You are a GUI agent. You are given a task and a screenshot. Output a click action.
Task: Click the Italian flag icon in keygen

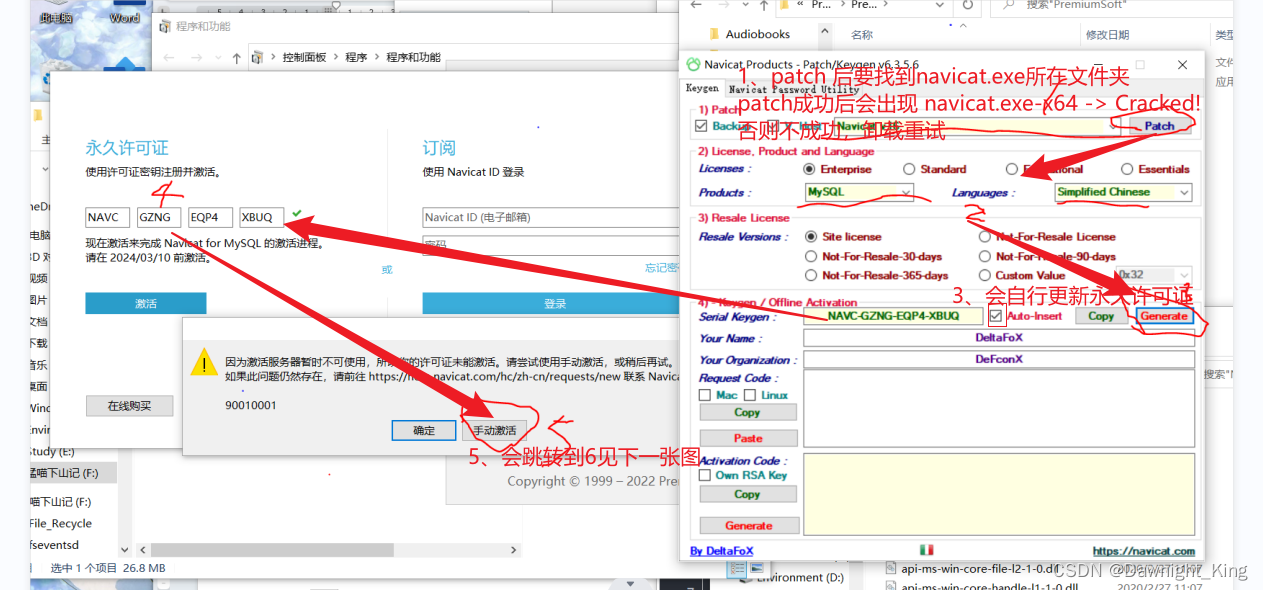[x=926, y=550]
